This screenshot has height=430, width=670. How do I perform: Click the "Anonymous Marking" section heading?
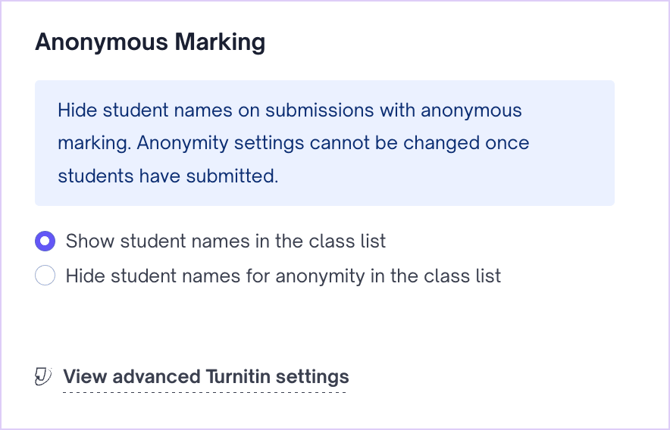point(150,42)
